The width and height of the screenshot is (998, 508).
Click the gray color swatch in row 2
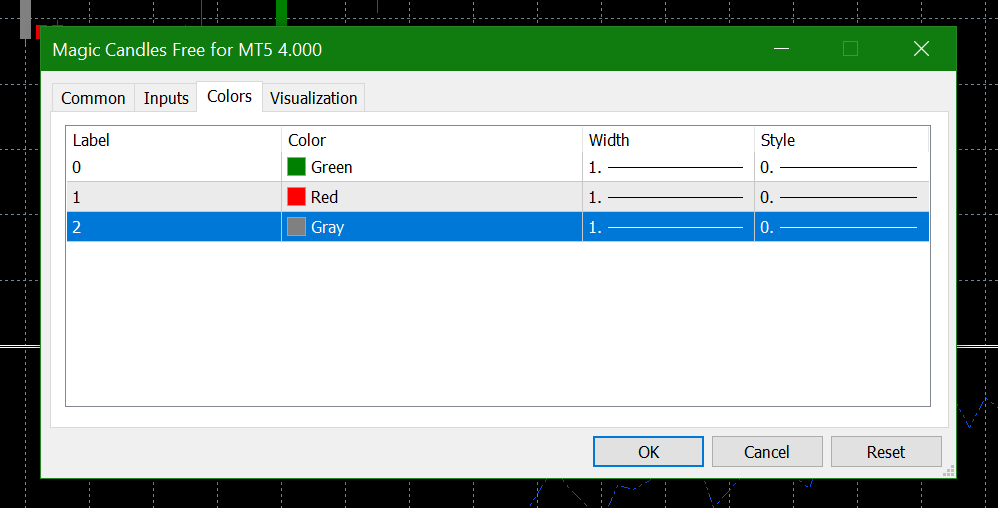(297, 227)
